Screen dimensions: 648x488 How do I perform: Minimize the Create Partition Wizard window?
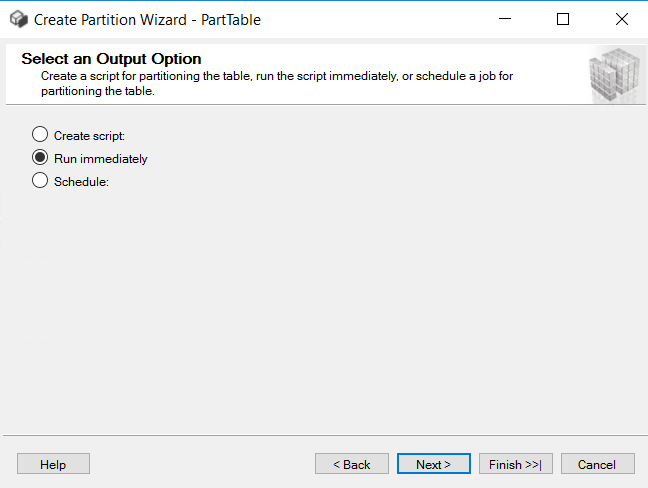click(x=505, y=19)
